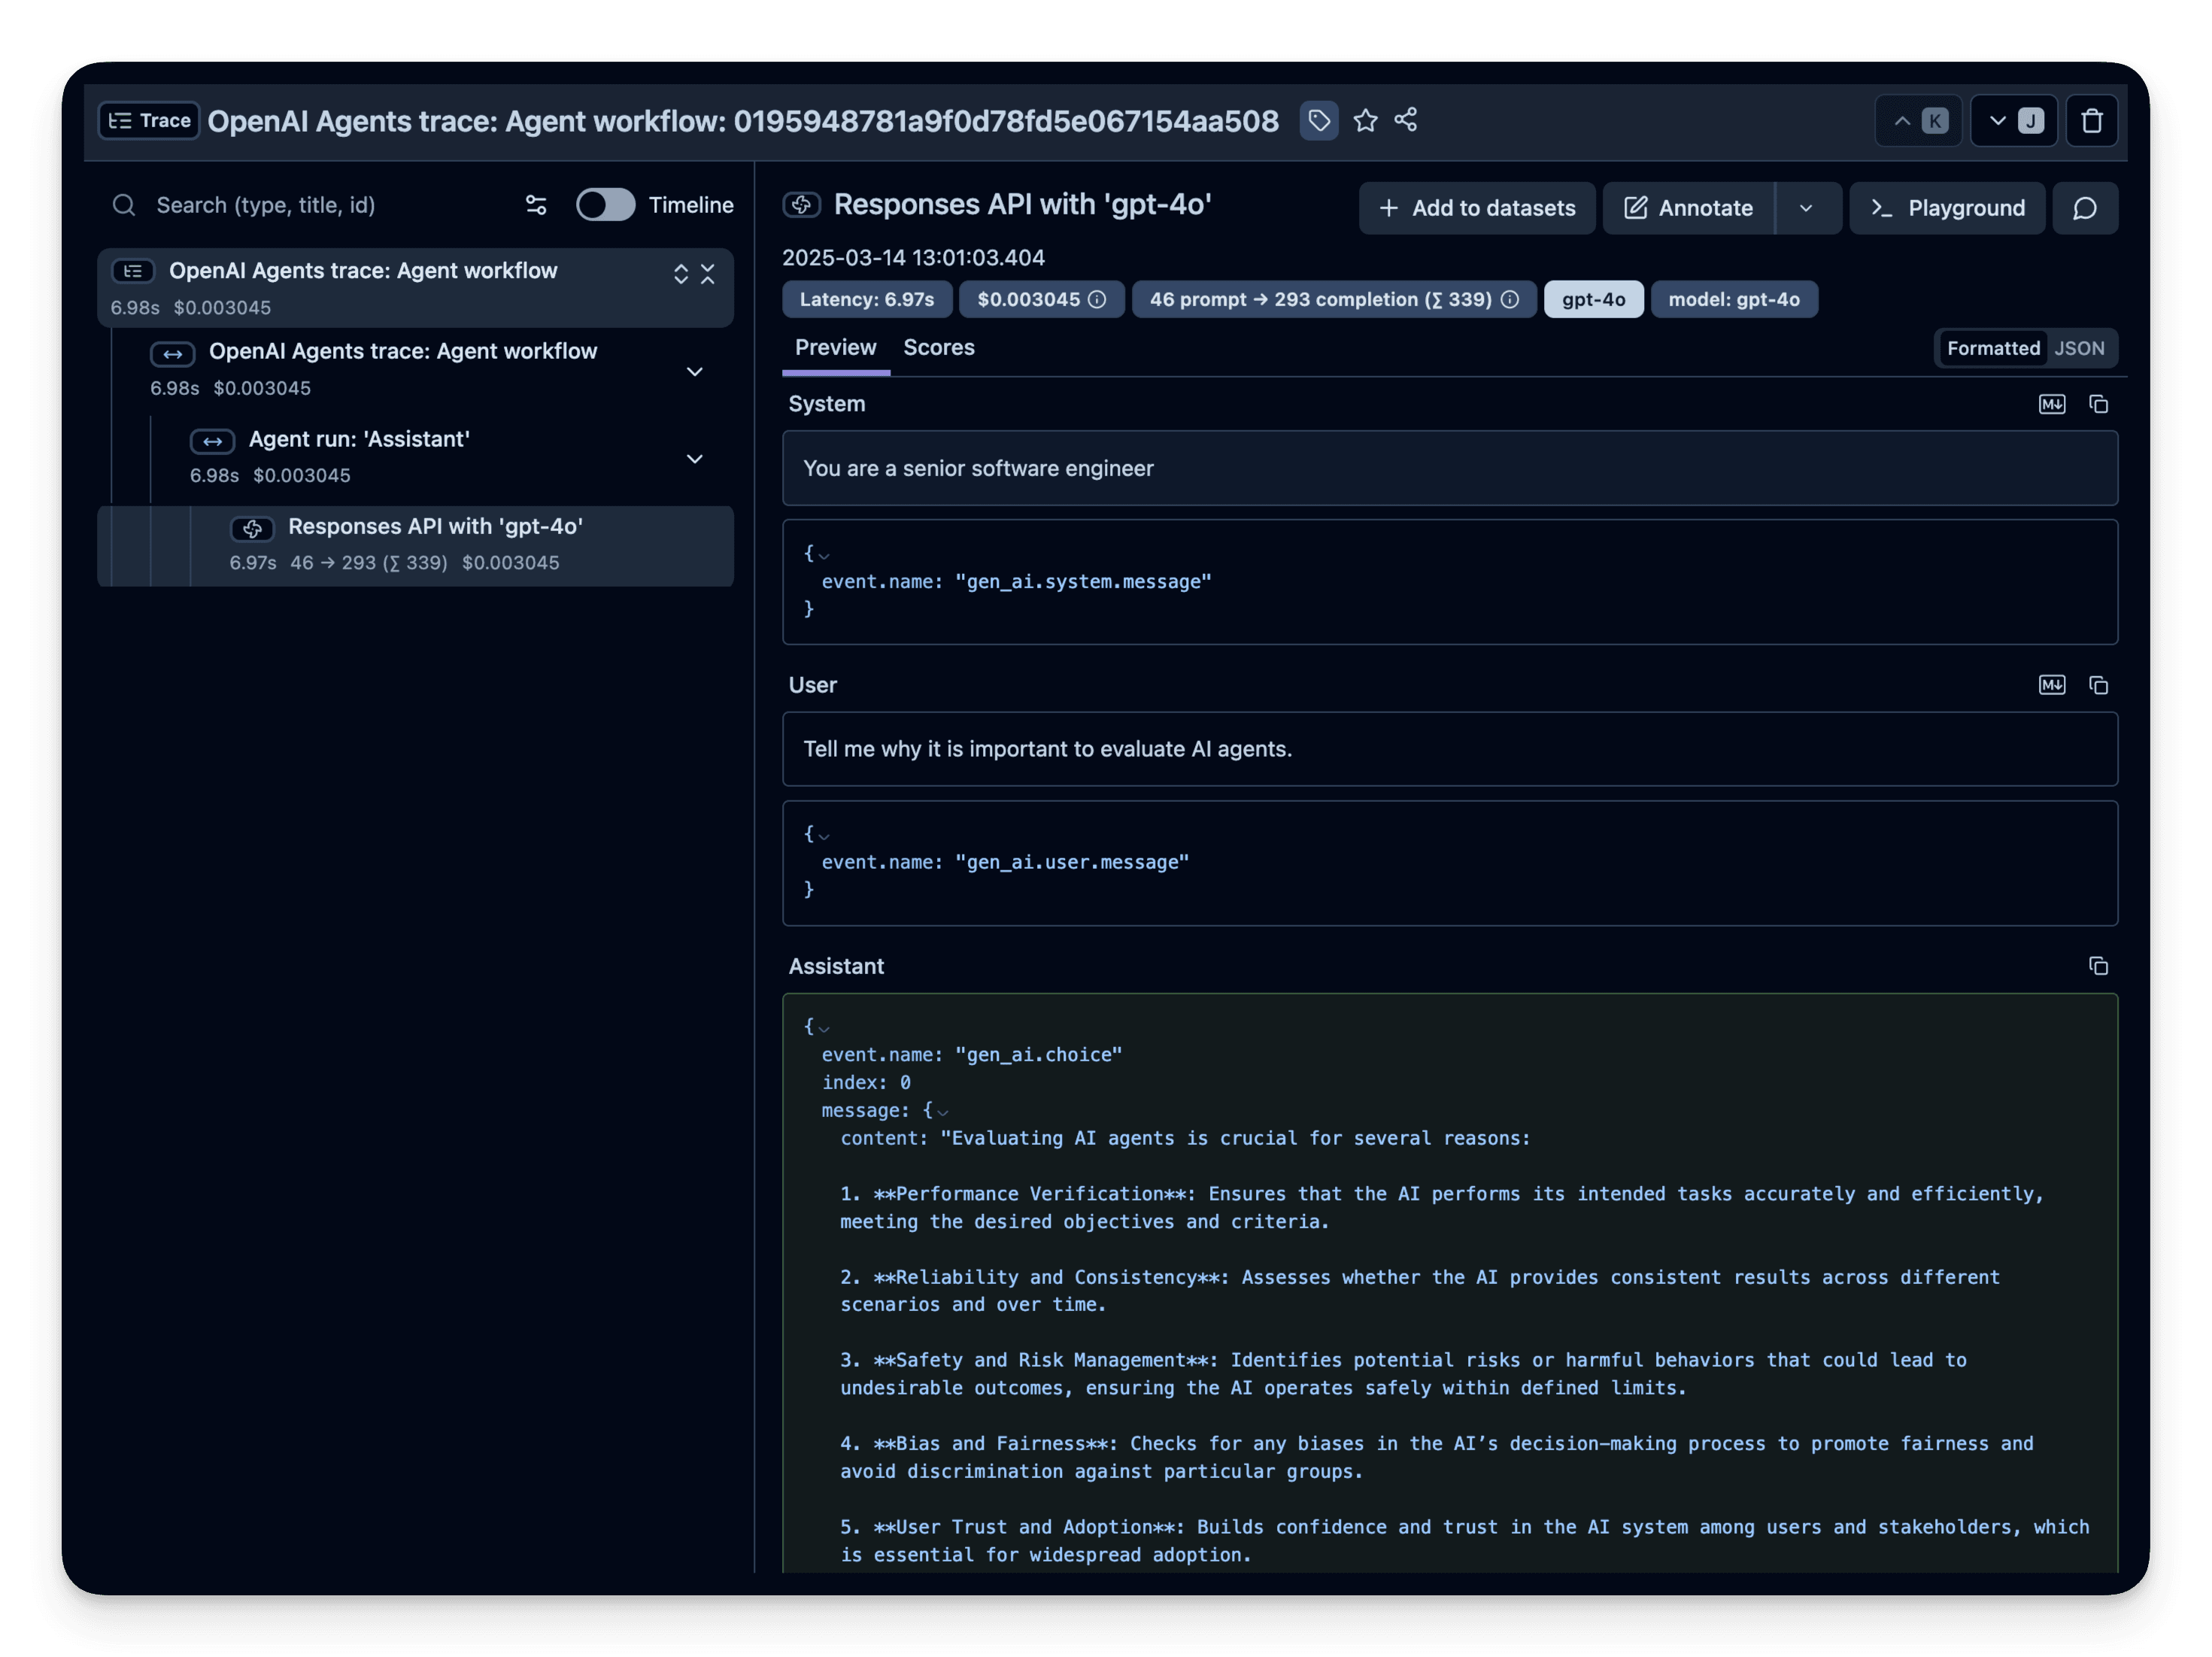The width and height of the screenshot is (2212, 1657).
Task: Open the comments bubble icon
Action: click(x=2084, y=208)
